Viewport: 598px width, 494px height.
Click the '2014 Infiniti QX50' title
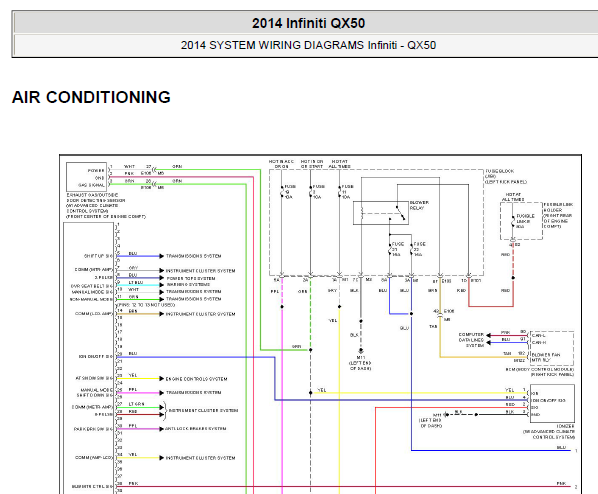click(x=308, y=23)
